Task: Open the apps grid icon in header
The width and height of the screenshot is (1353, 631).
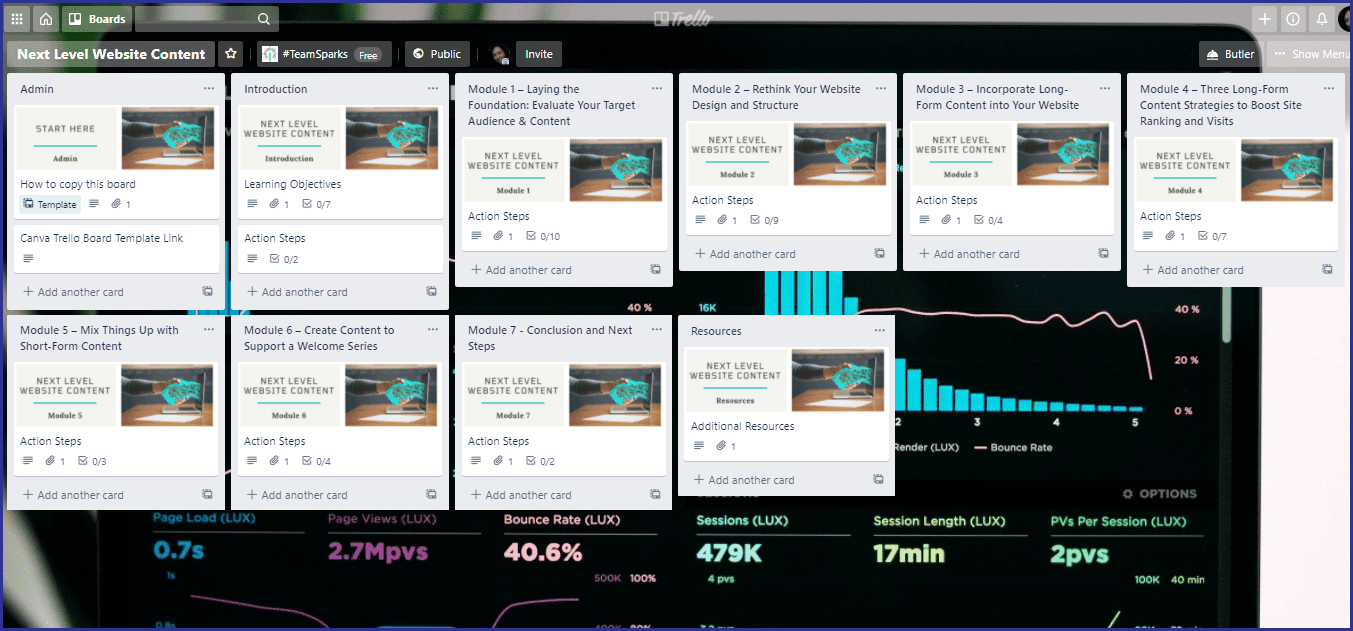Action: pyautogui.click(x=17, y=18)
